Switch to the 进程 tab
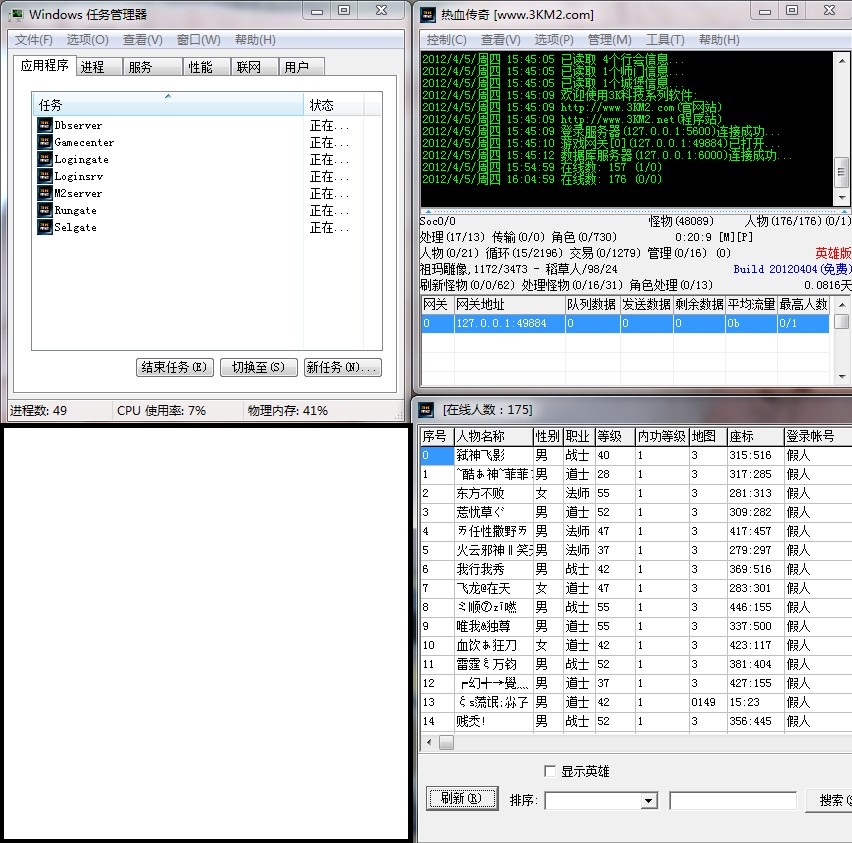 [93, 67]
